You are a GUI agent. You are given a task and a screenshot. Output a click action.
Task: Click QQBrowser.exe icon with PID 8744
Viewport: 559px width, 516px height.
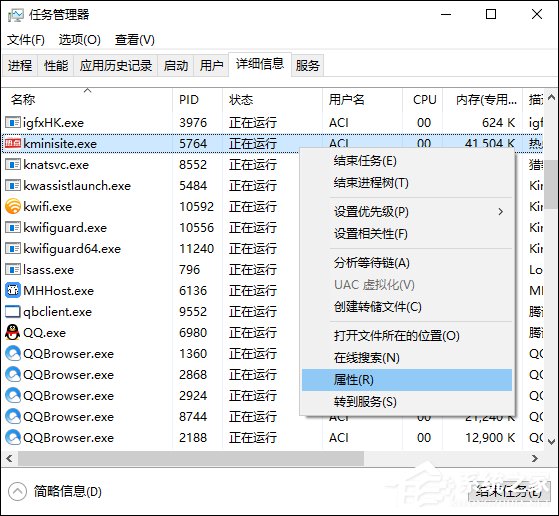[13, 417]
